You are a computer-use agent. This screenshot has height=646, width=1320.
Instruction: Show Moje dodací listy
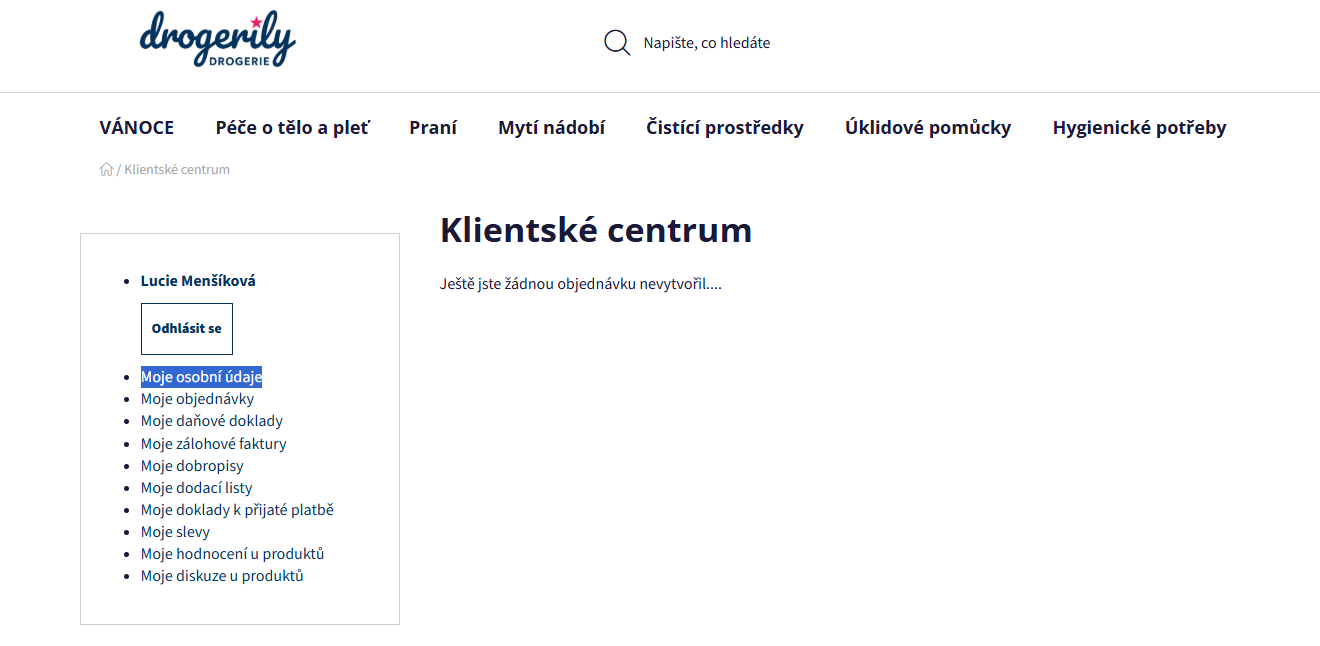pos(196,488)
